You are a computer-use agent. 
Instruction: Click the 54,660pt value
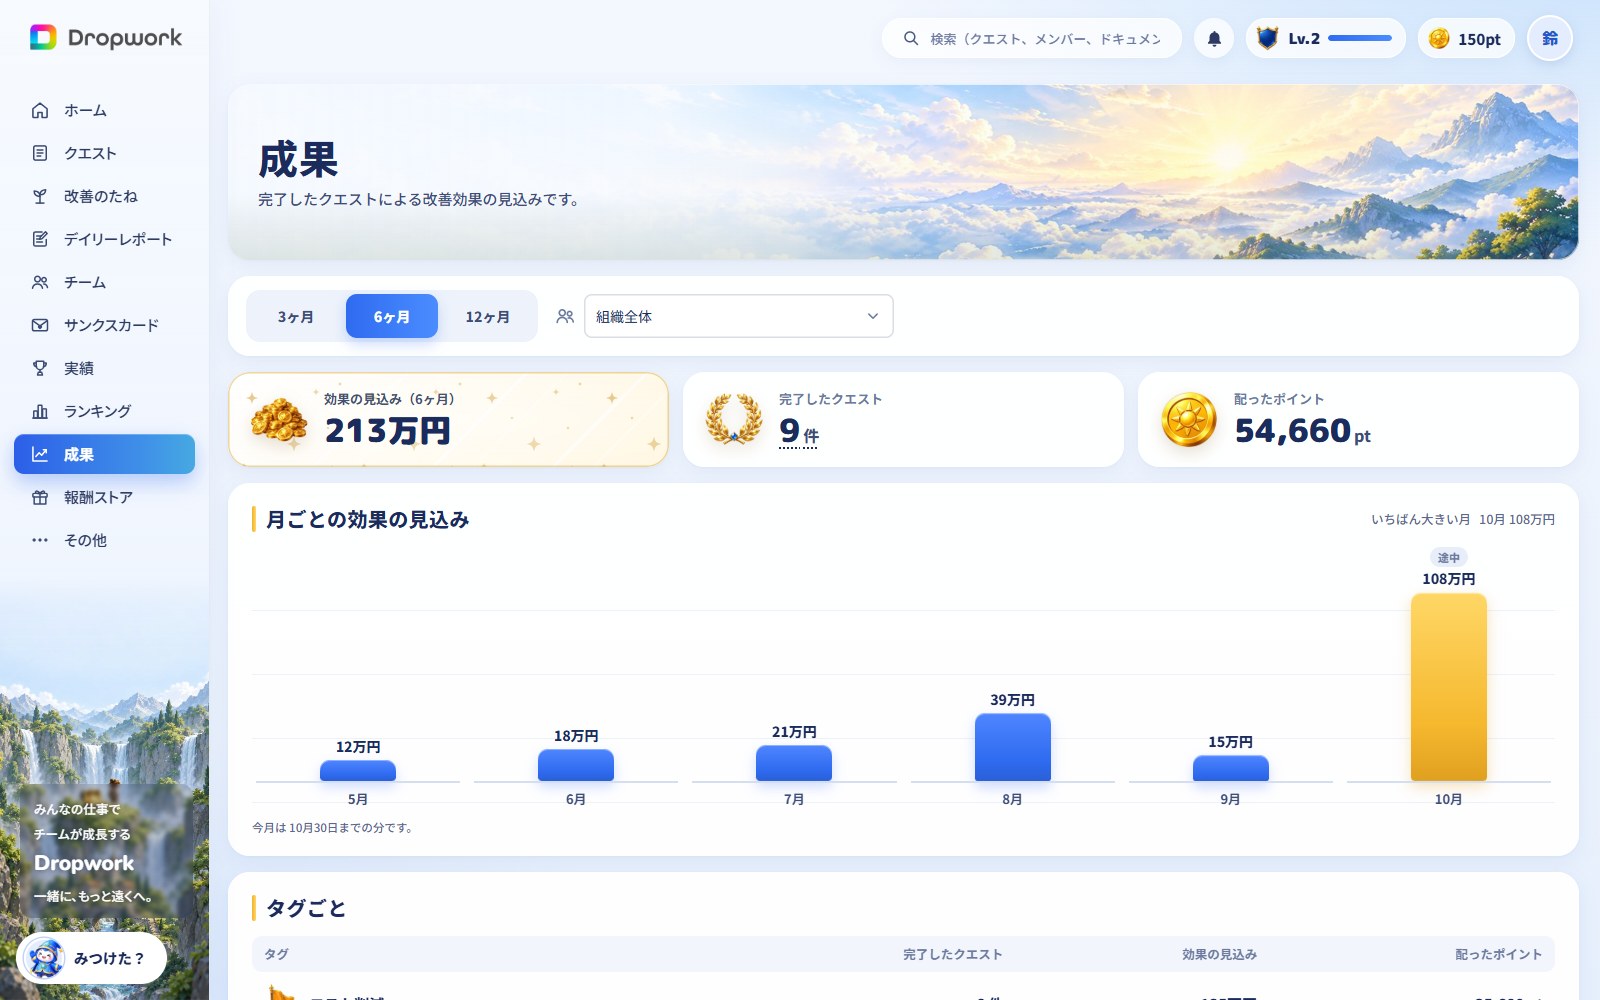(x=1302, y=431)
